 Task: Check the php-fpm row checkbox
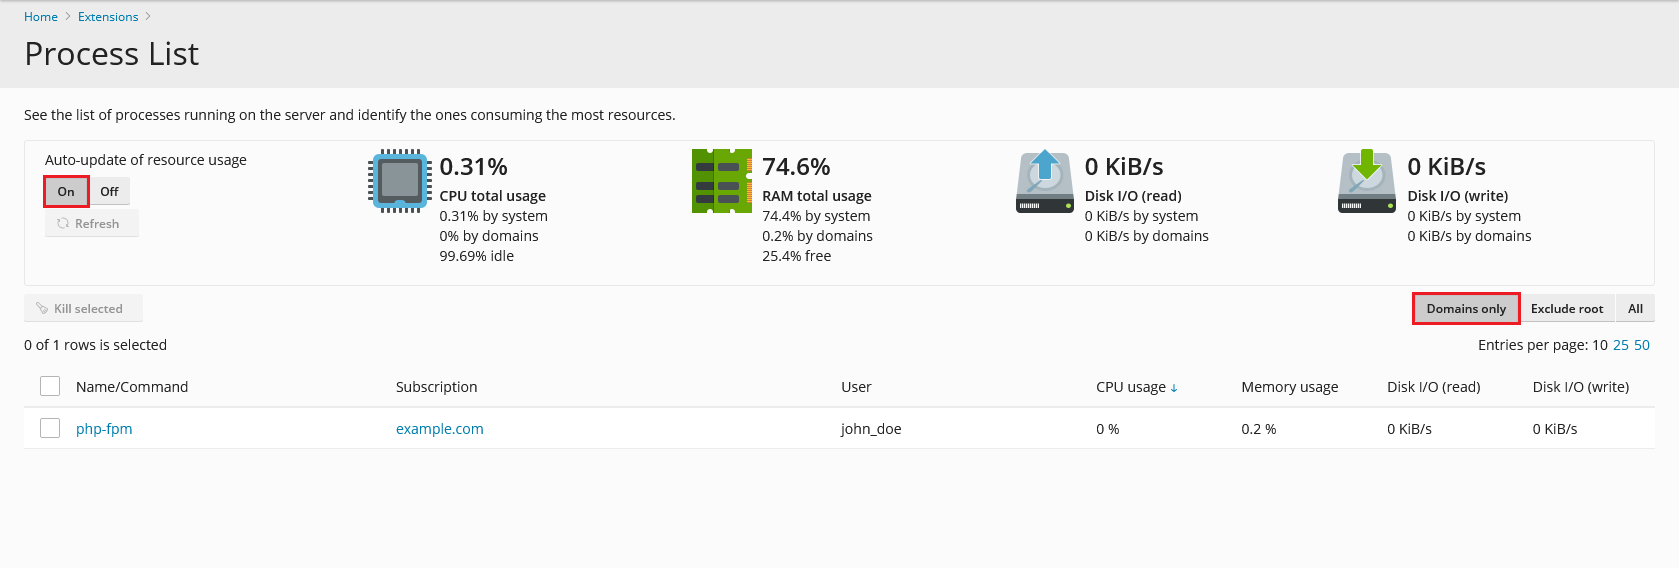point(50,429)
